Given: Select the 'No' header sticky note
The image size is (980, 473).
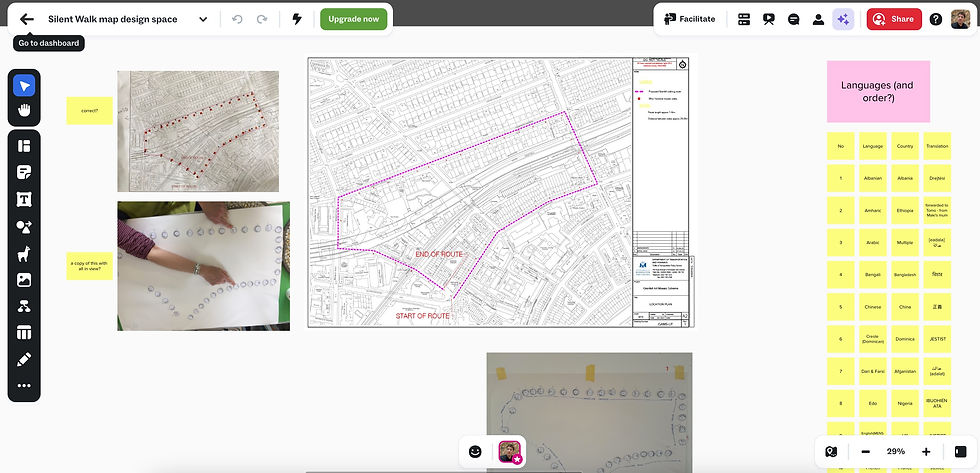Looking at the screenshot, I should click(x=841, y=146).
